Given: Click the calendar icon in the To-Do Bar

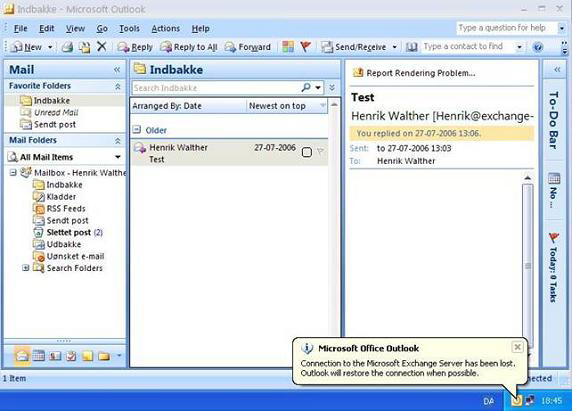Looking at the screenshot, I should (554, 178).
